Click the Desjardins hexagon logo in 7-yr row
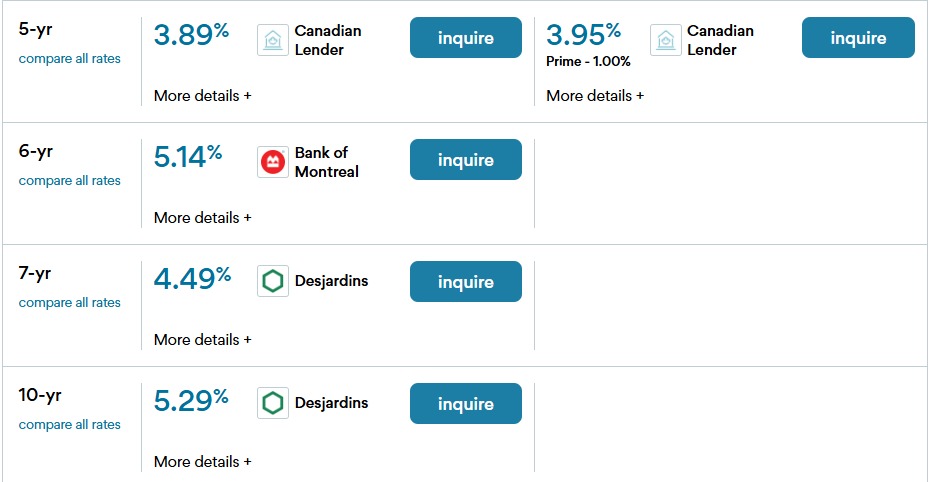Screen dimensions: 929x482 coord(273,281)
